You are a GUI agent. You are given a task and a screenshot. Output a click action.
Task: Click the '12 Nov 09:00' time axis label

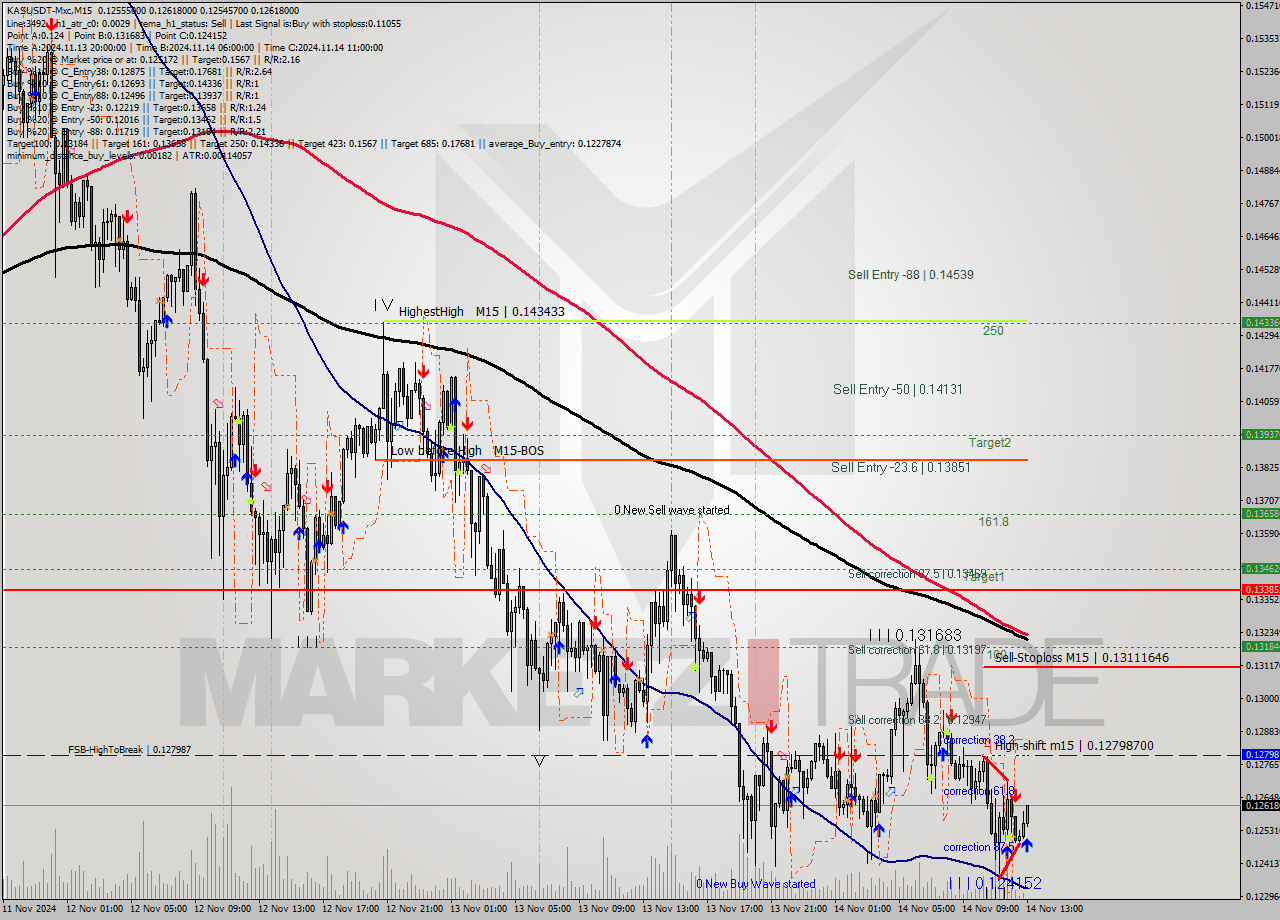[224, 909]
